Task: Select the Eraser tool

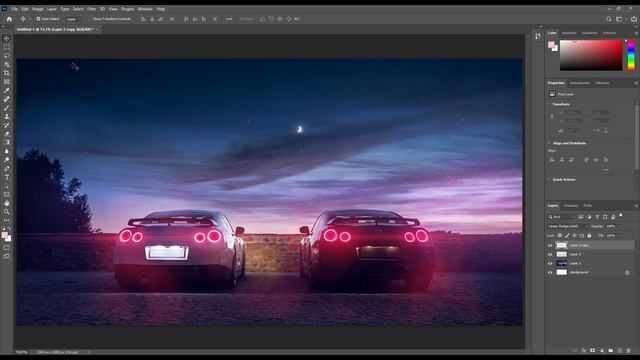Action: [x=7, y=133]
